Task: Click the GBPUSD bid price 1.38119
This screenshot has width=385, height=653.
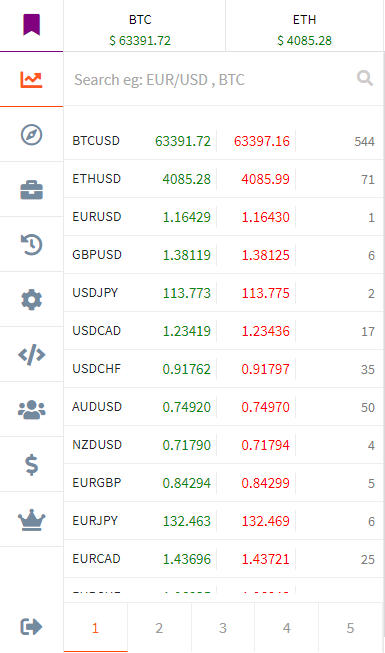Action: click(x=187, y=255)
